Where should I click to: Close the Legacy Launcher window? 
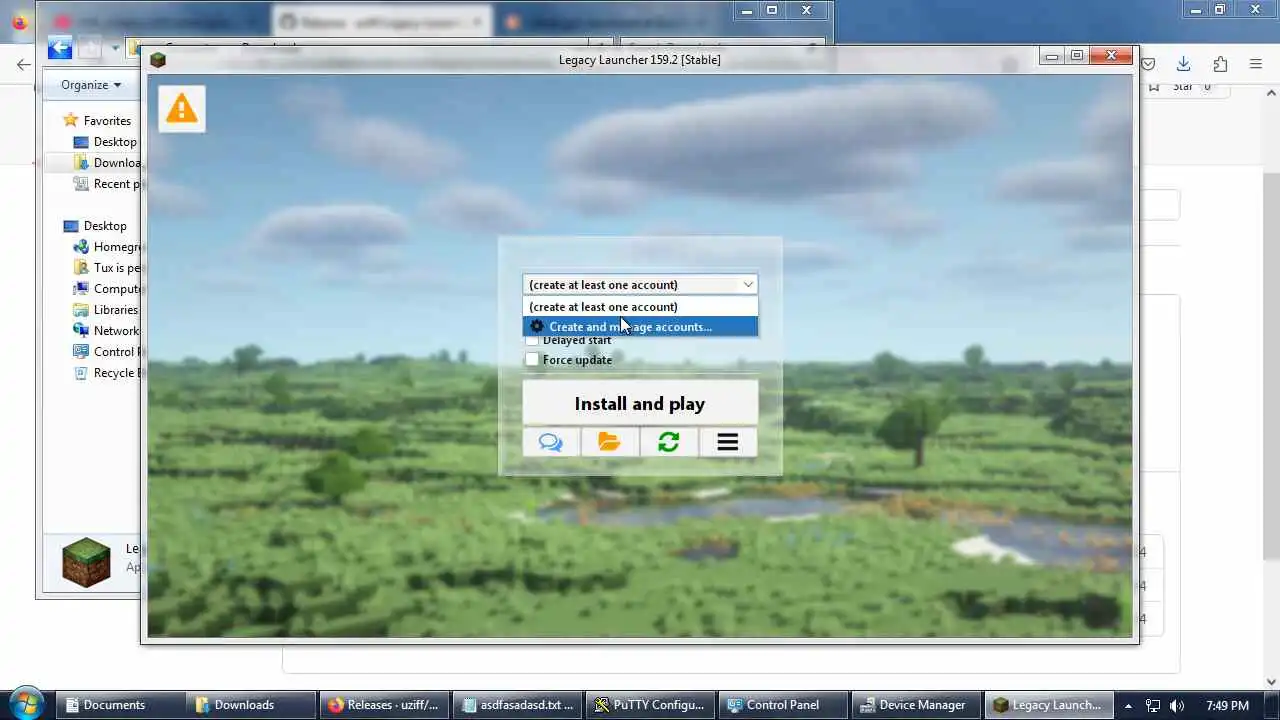click(1111, 56)
